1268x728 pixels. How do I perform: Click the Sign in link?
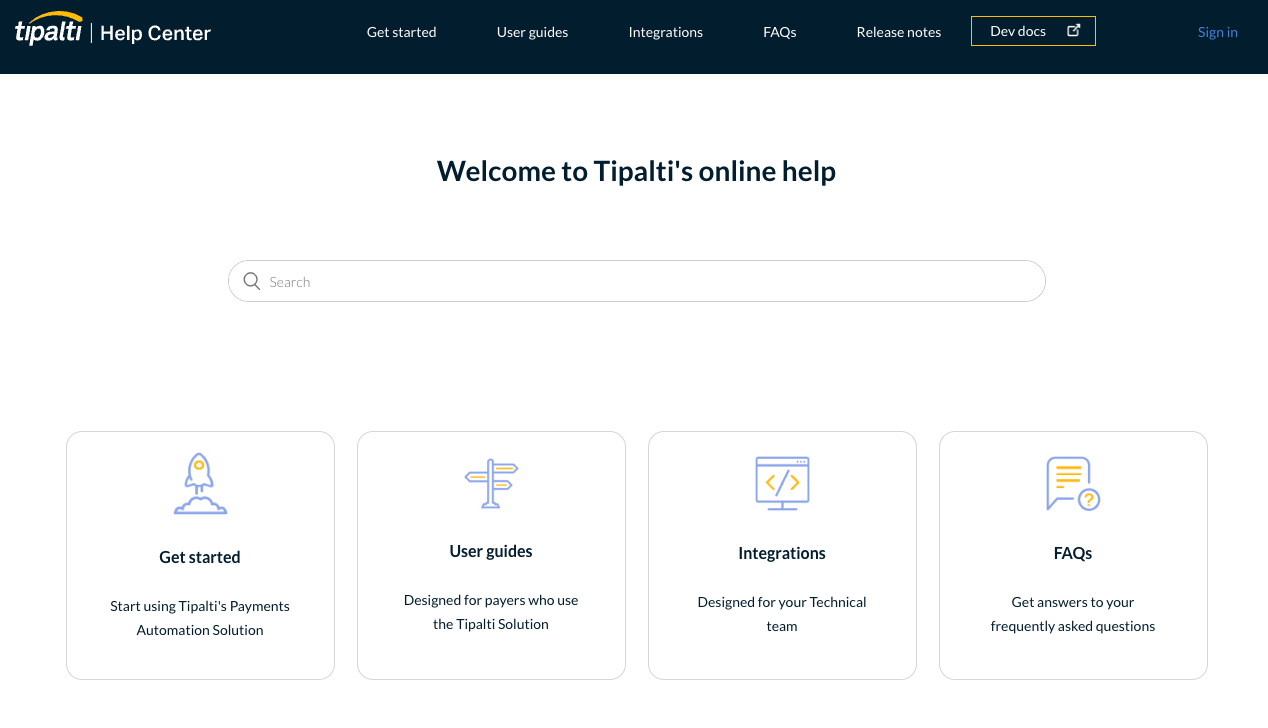click(x=1217, y=32)
